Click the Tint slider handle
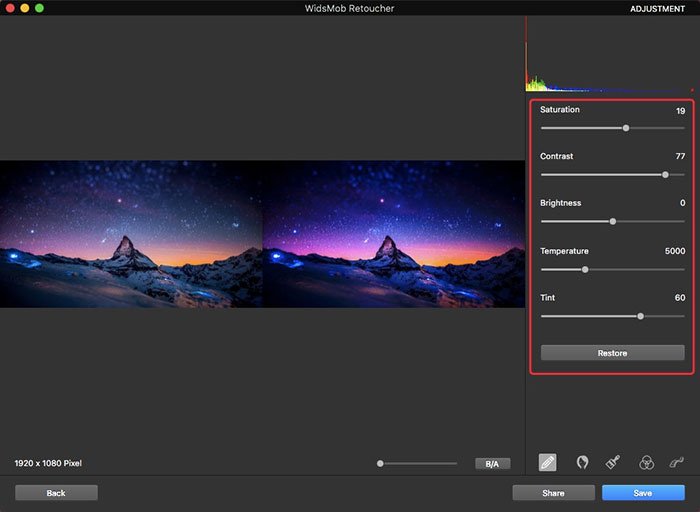 pos(641,316)
